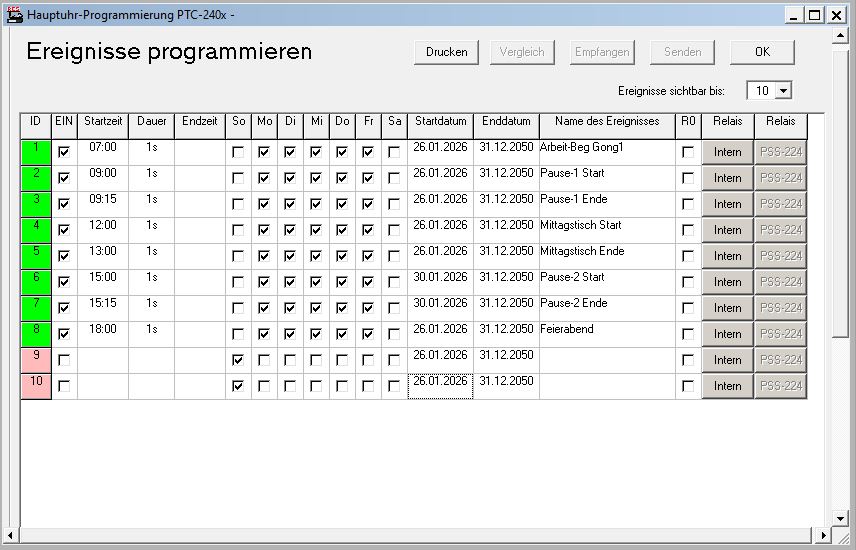This screenshot has width=856, height=550.
Task: Click the application icon in the title bar
Action: (14, 14)
